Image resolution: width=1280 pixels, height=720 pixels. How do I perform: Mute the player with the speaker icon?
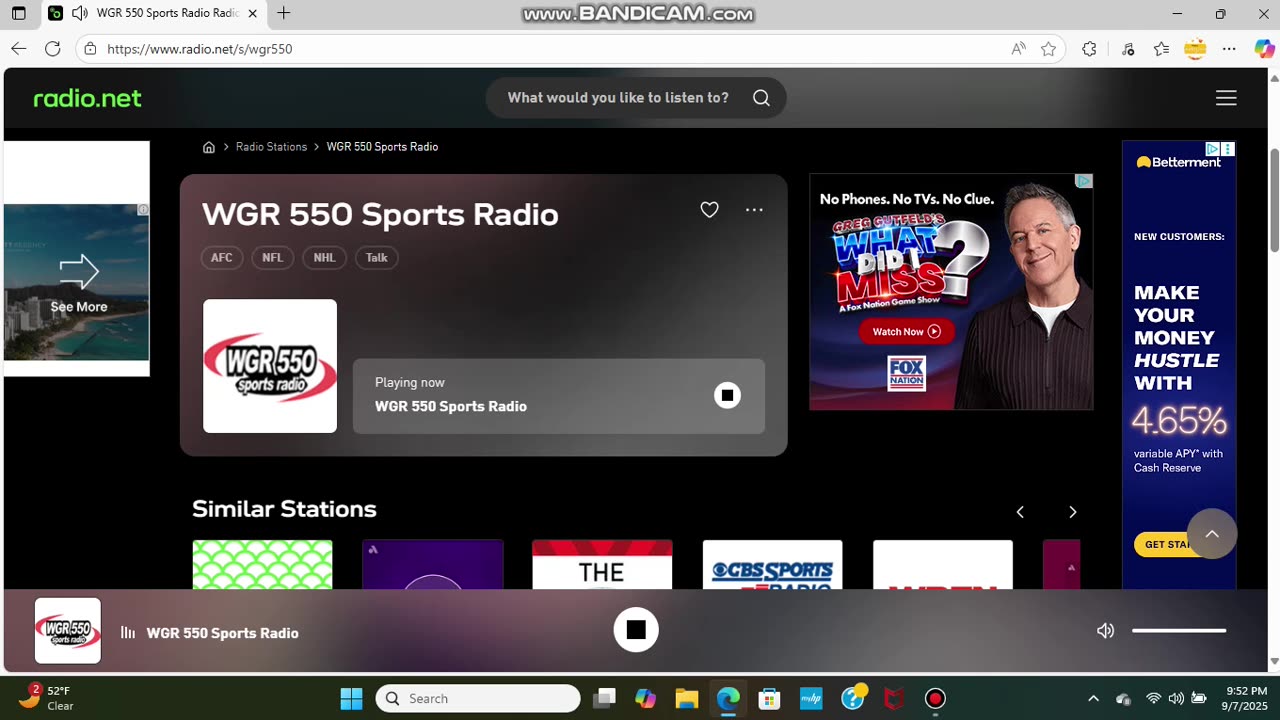(1105, 631)
